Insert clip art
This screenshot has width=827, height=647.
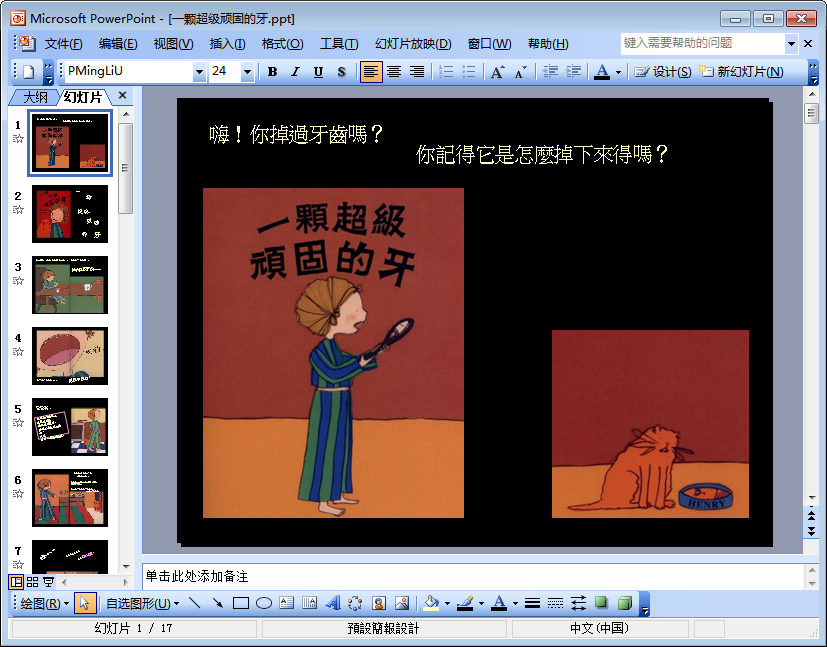pos(379,603)
